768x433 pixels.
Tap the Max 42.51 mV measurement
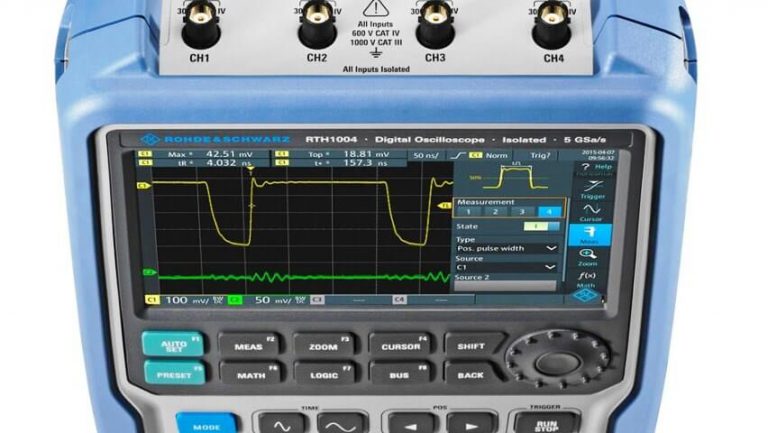[203, 154]
